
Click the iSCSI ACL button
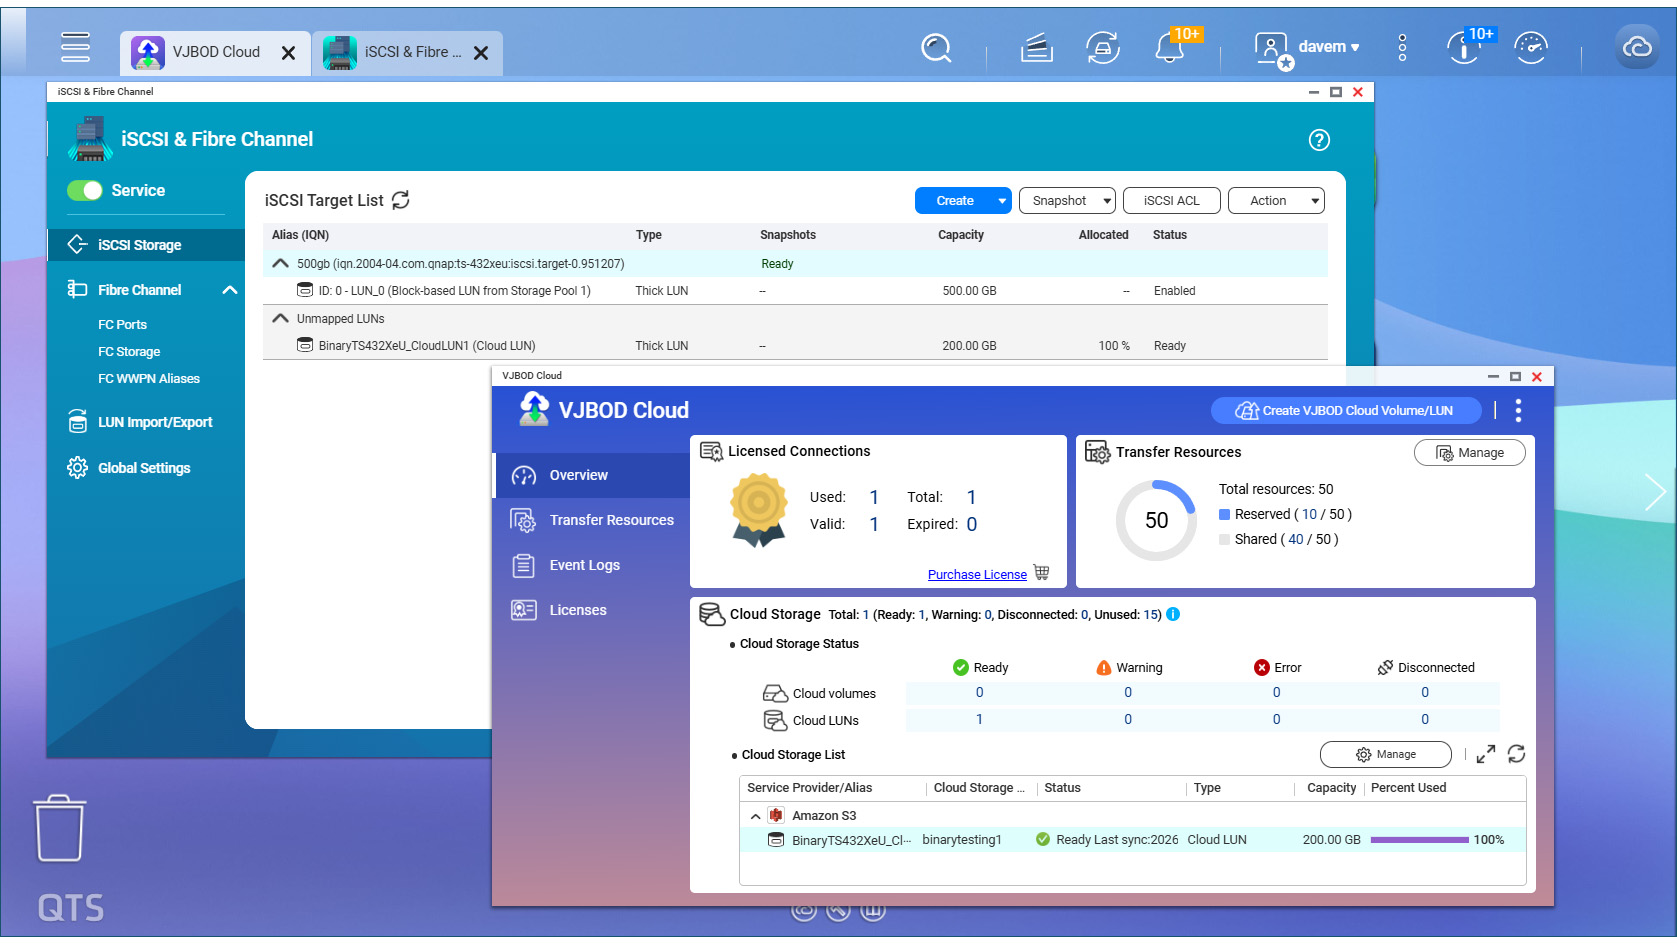[x=1171, y=201]
